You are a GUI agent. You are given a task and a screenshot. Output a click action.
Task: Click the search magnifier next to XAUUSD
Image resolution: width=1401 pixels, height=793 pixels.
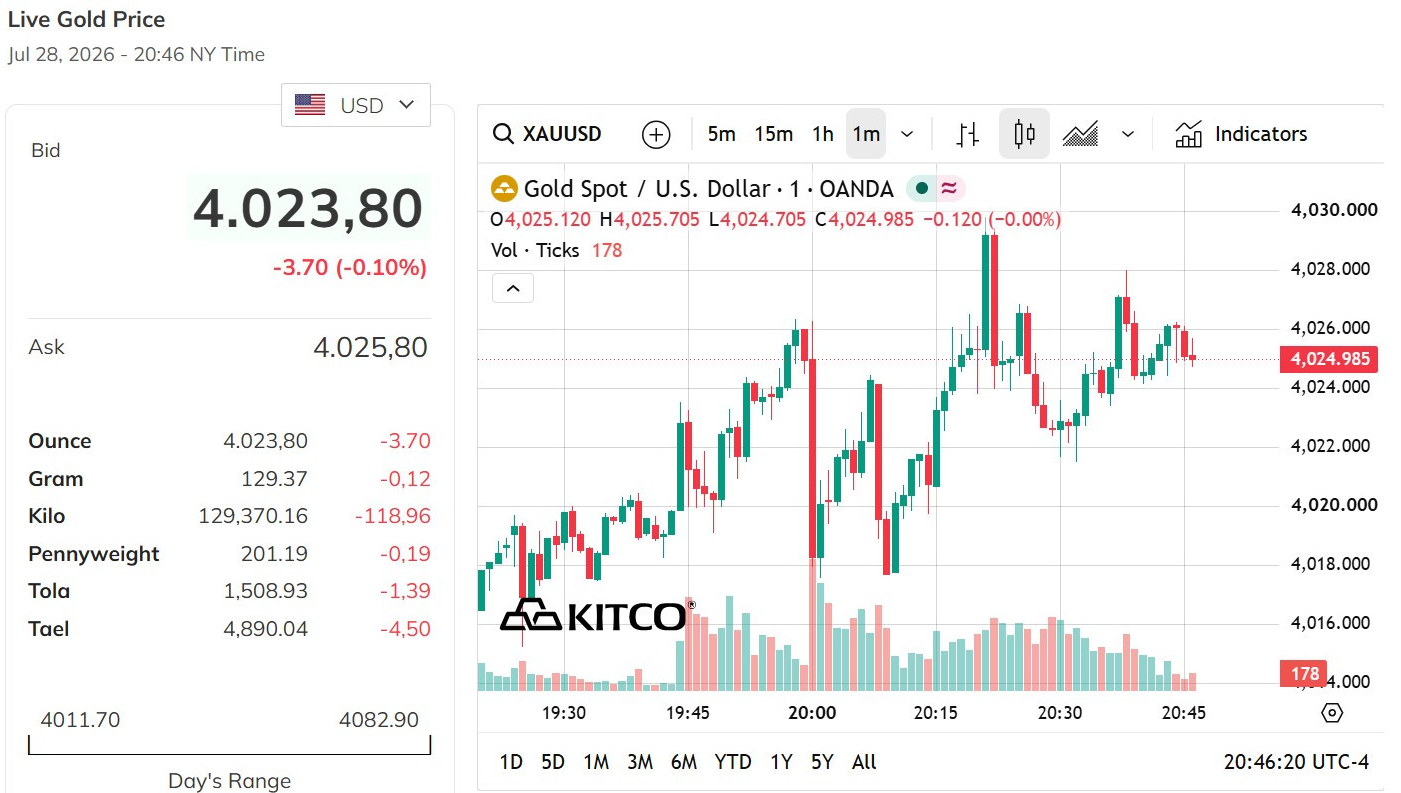[x=505, y=134]
